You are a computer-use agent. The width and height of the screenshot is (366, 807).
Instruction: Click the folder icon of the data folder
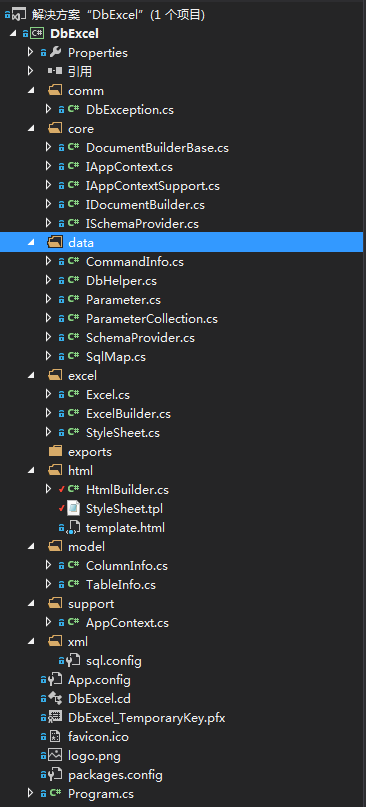coord(55,242)
